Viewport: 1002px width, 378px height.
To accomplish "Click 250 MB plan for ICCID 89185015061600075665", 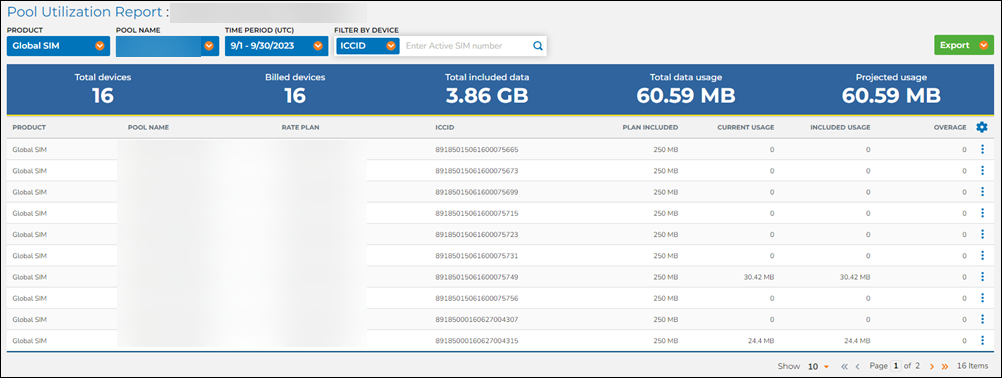I will pos(666,149).
